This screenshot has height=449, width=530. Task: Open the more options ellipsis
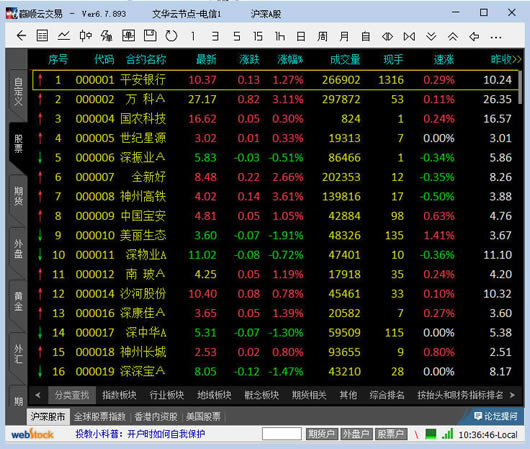496,37
